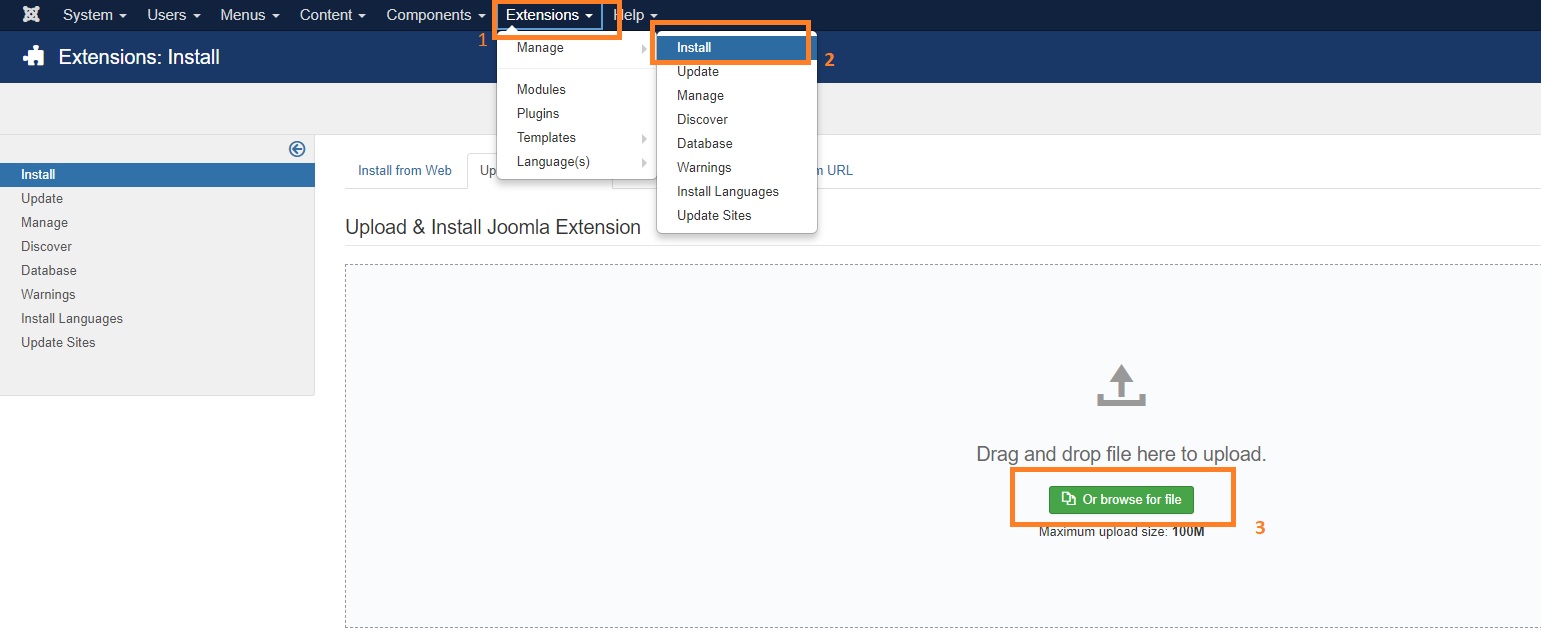Click the Joomla logo icon top-left
Viewport: 1541px width, 632px height.
click(27, 14)
